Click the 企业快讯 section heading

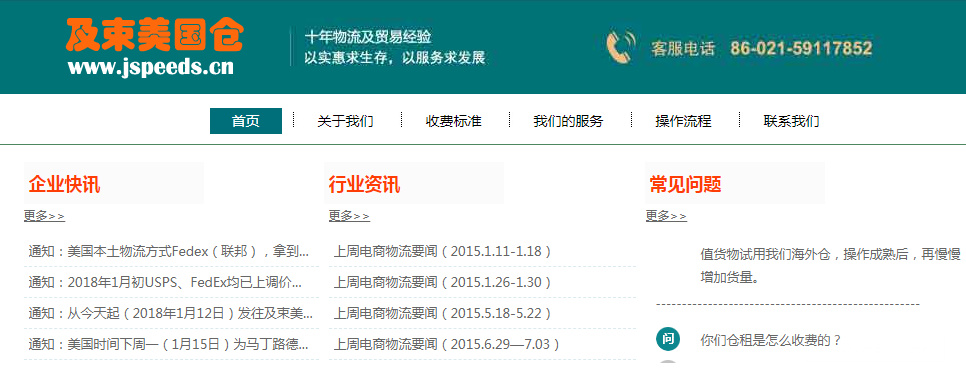(x=64, y=184)
